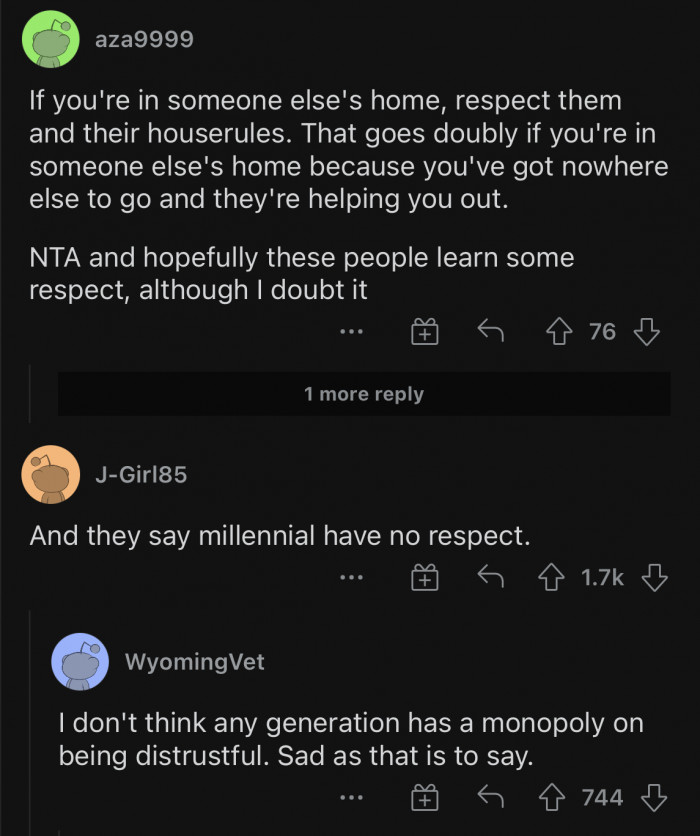Award J-Girl85's comment with gift icon

[426, 577]
